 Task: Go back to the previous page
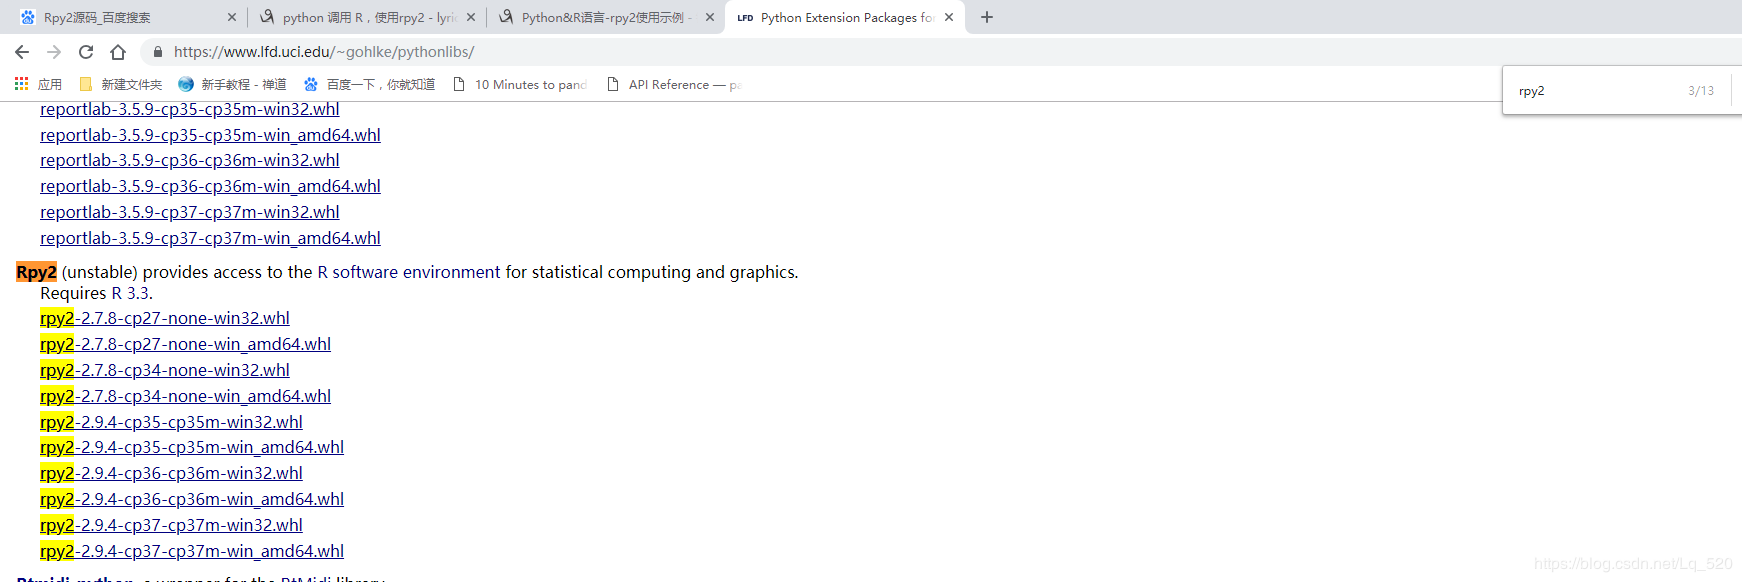tap(22, 52)
